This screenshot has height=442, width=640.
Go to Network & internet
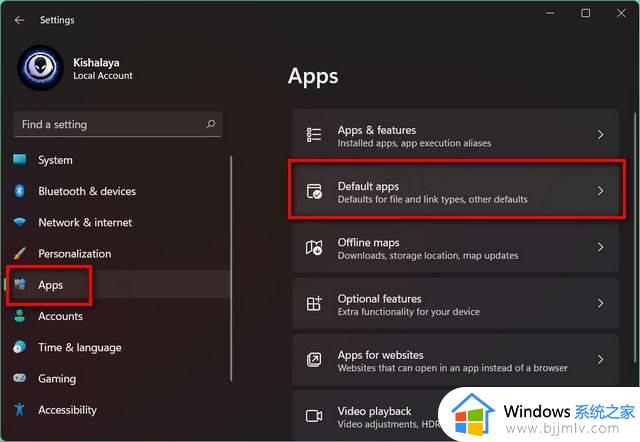pos(85,222)
